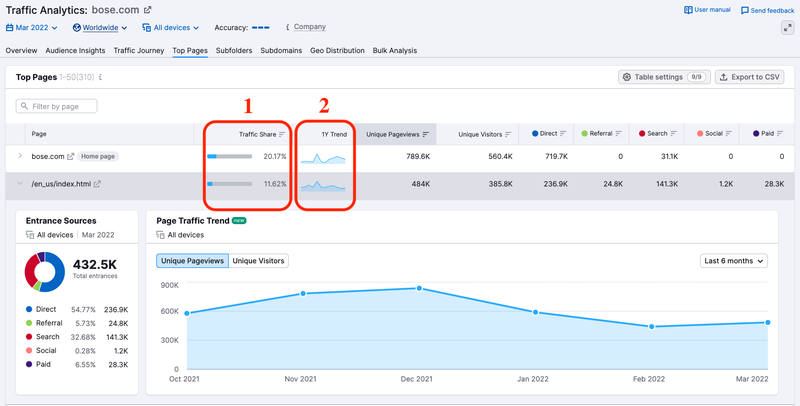Viewport: 800px width, 406px height.
Task: Click the devices icon in Entrance Sources
Action: point(30,235)
